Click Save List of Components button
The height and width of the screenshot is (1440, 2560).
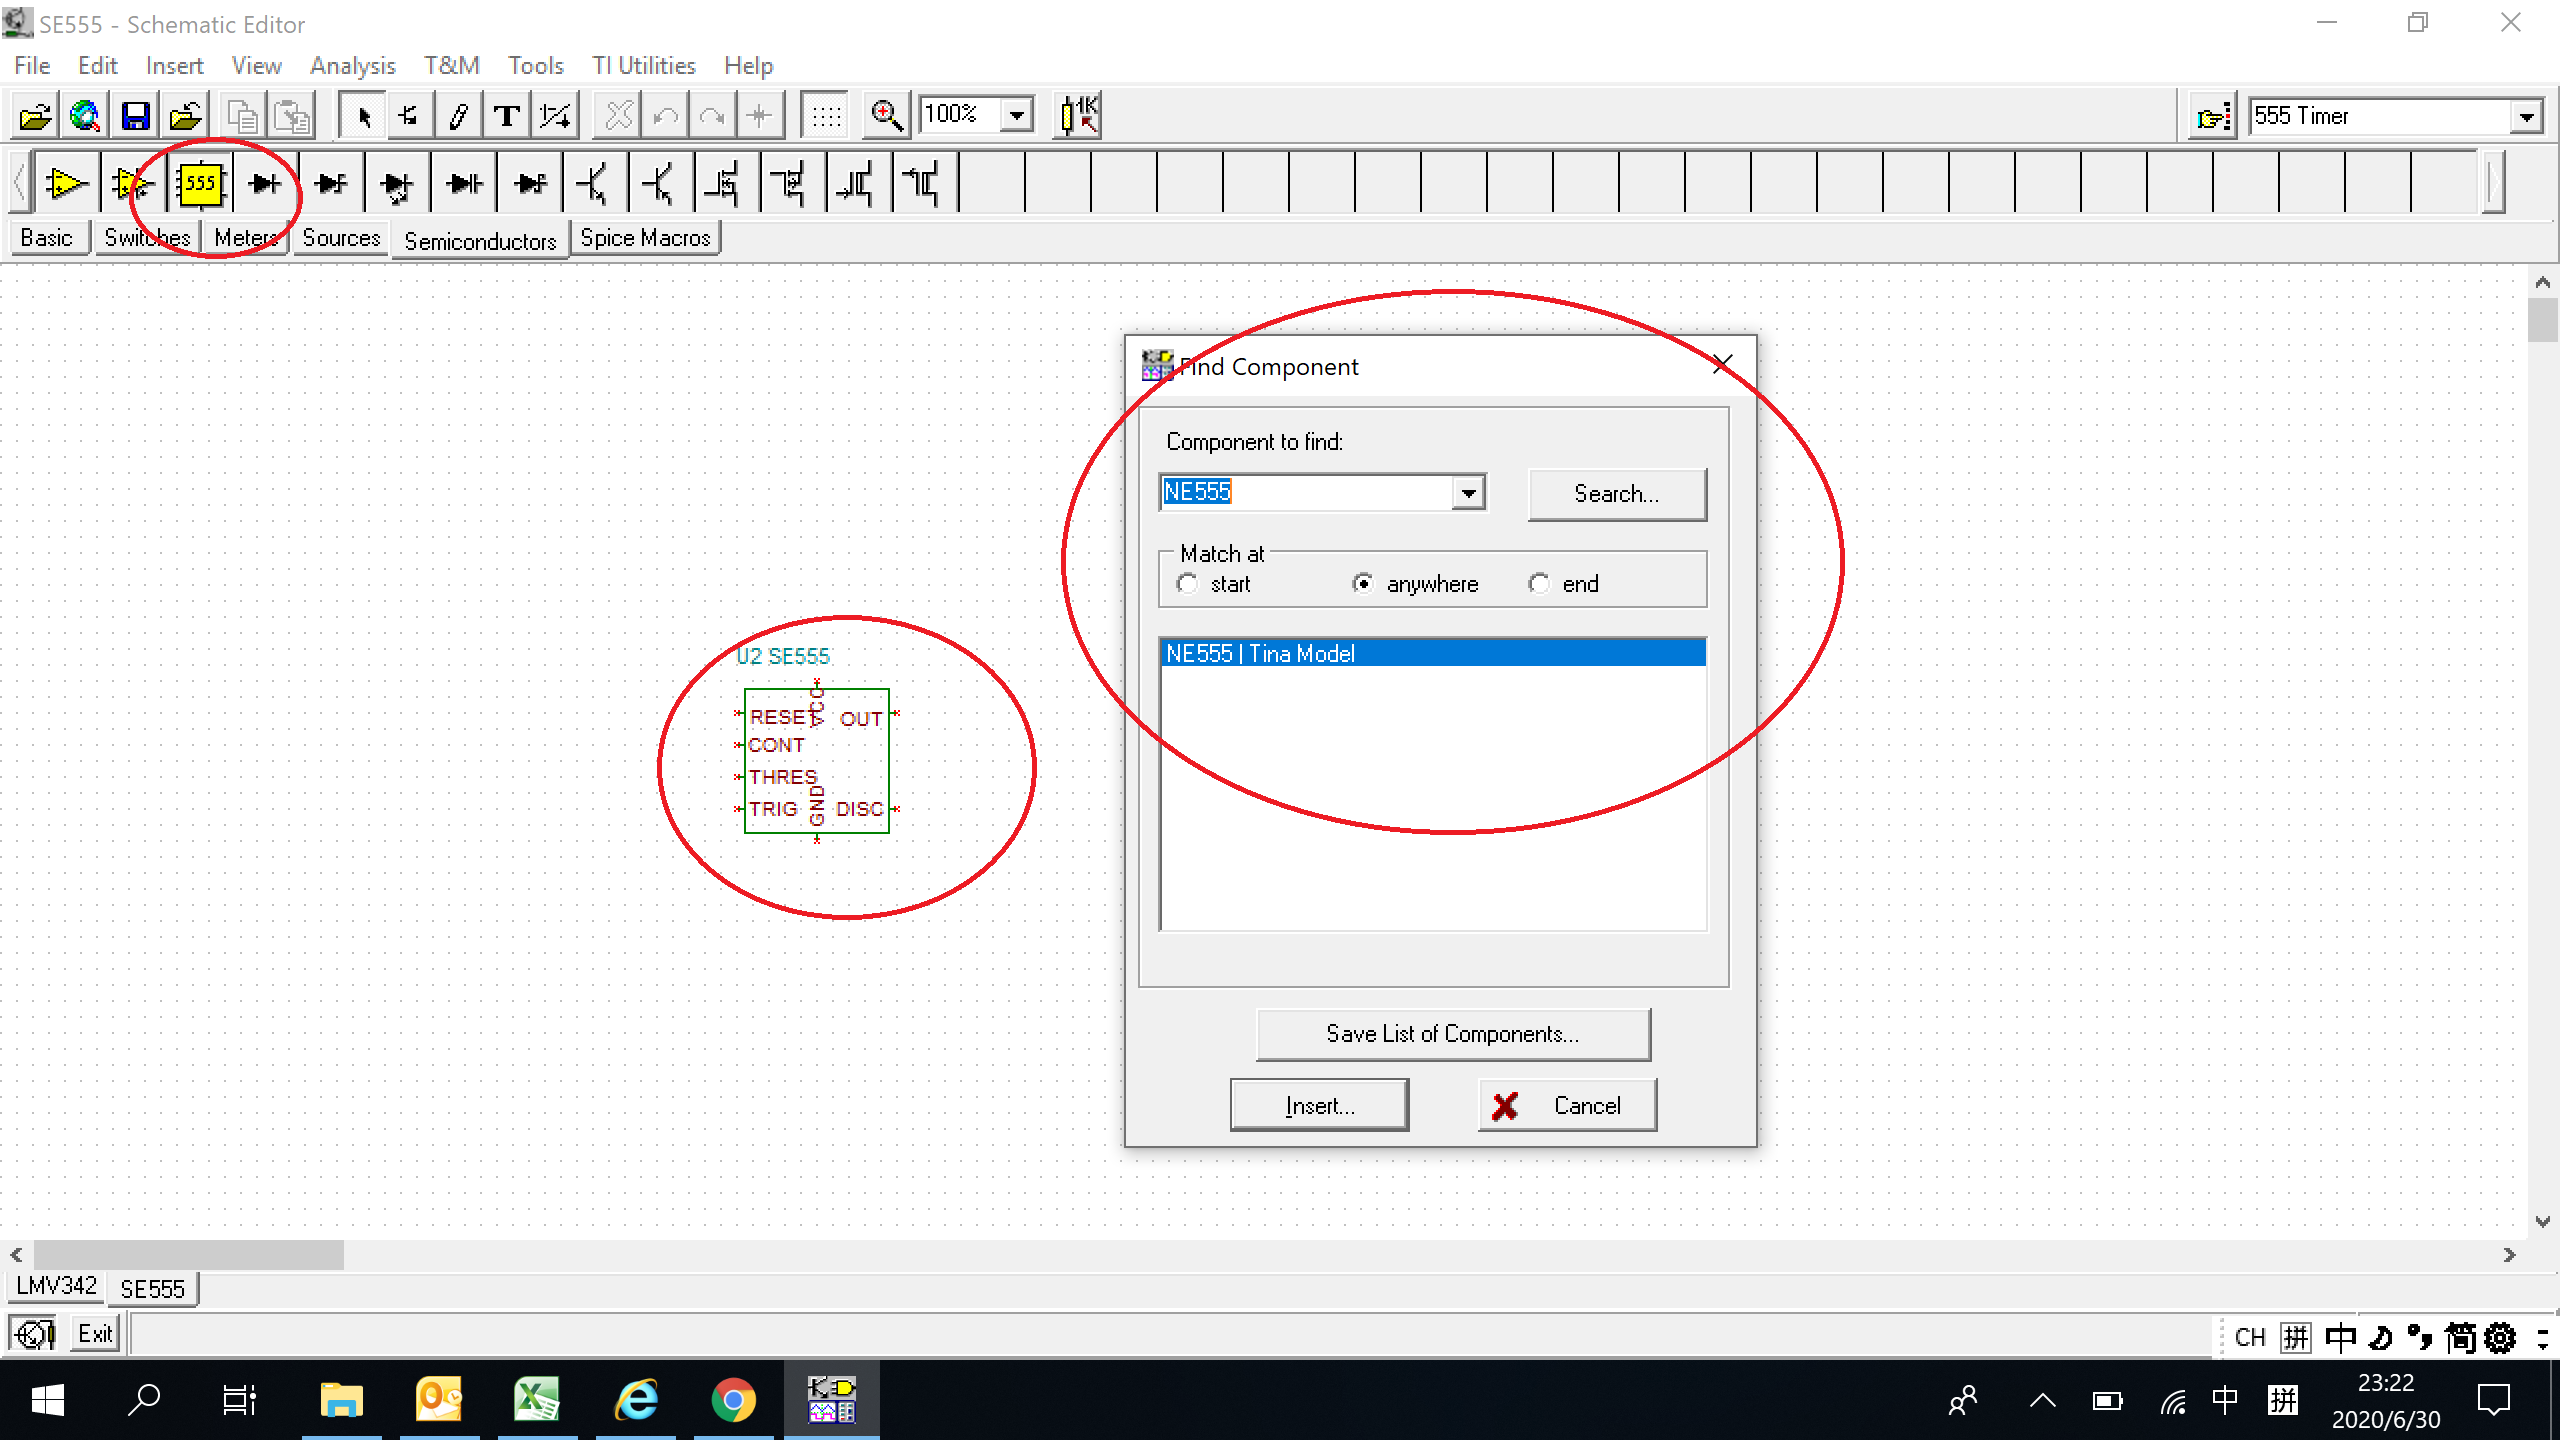pos(1453,1034)
